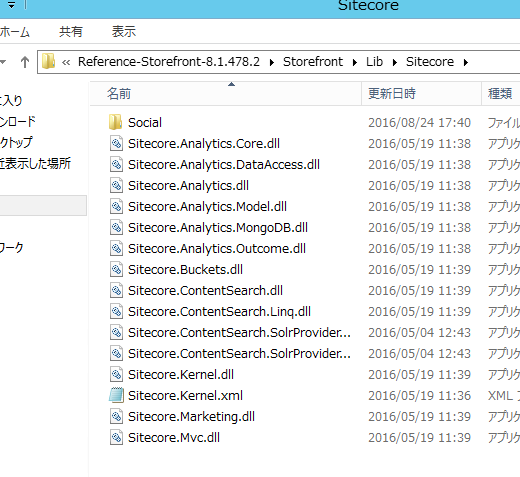520x477 pixels.
Task: Select ダウンロード in the navigation pane
Action: pyautogui.click(x=18, y=121)
